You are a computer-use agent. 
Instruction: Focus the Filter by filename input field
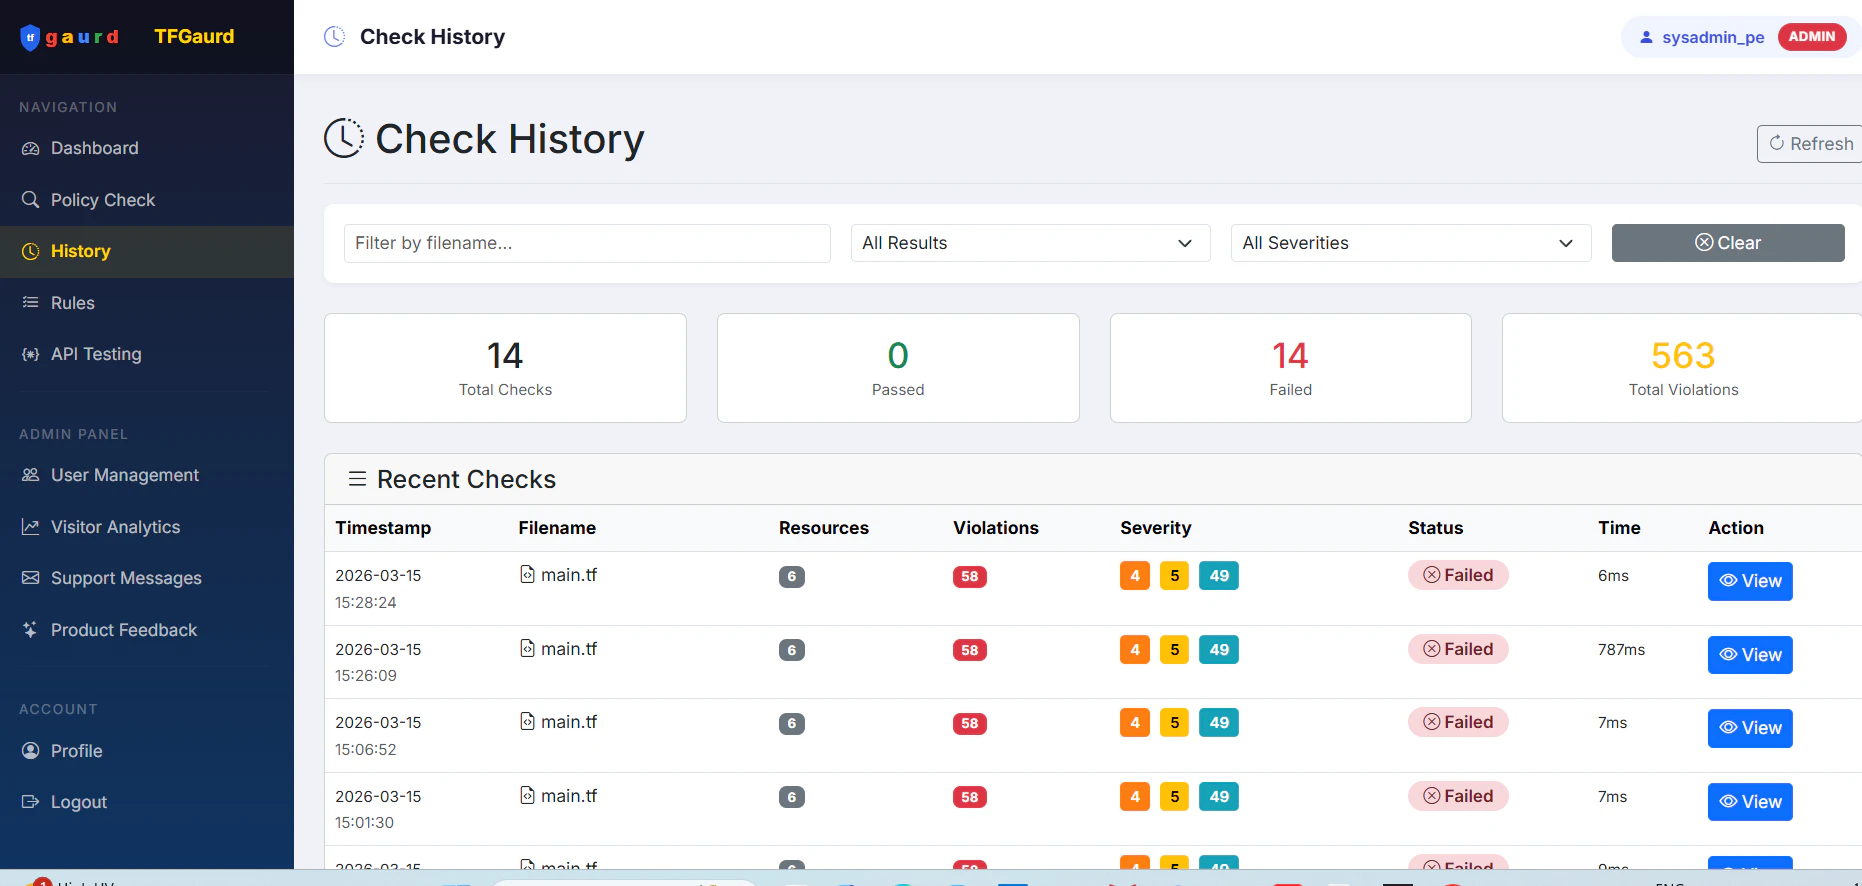pyautogui.click(x=587, y=243)
